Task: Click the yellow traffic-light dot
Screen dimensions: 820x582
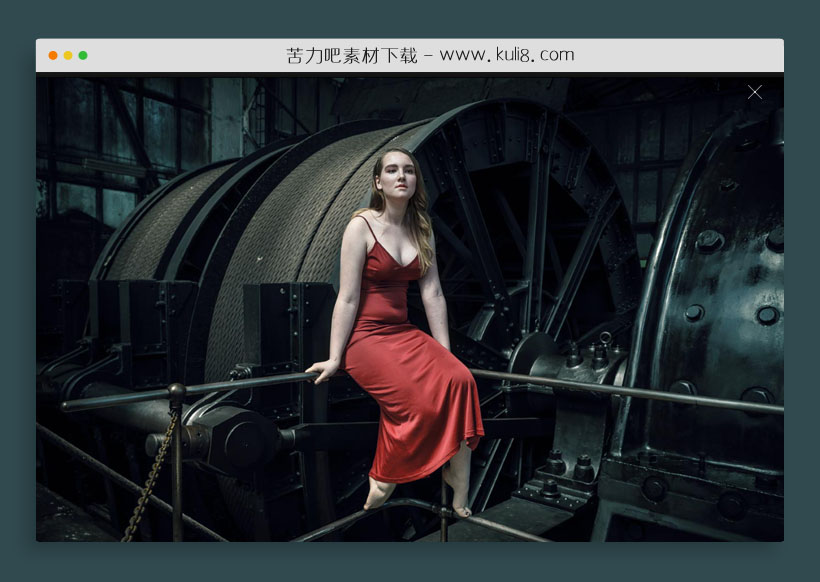Action: point(68,55)
